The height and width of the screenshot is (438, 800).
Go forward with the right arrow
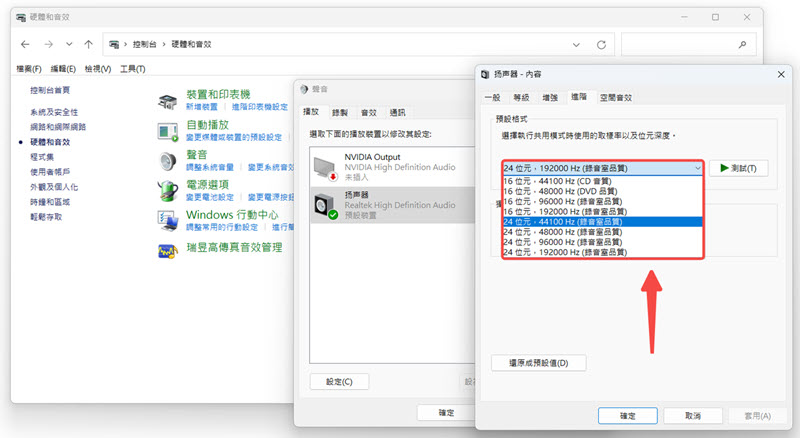(48, 44)
